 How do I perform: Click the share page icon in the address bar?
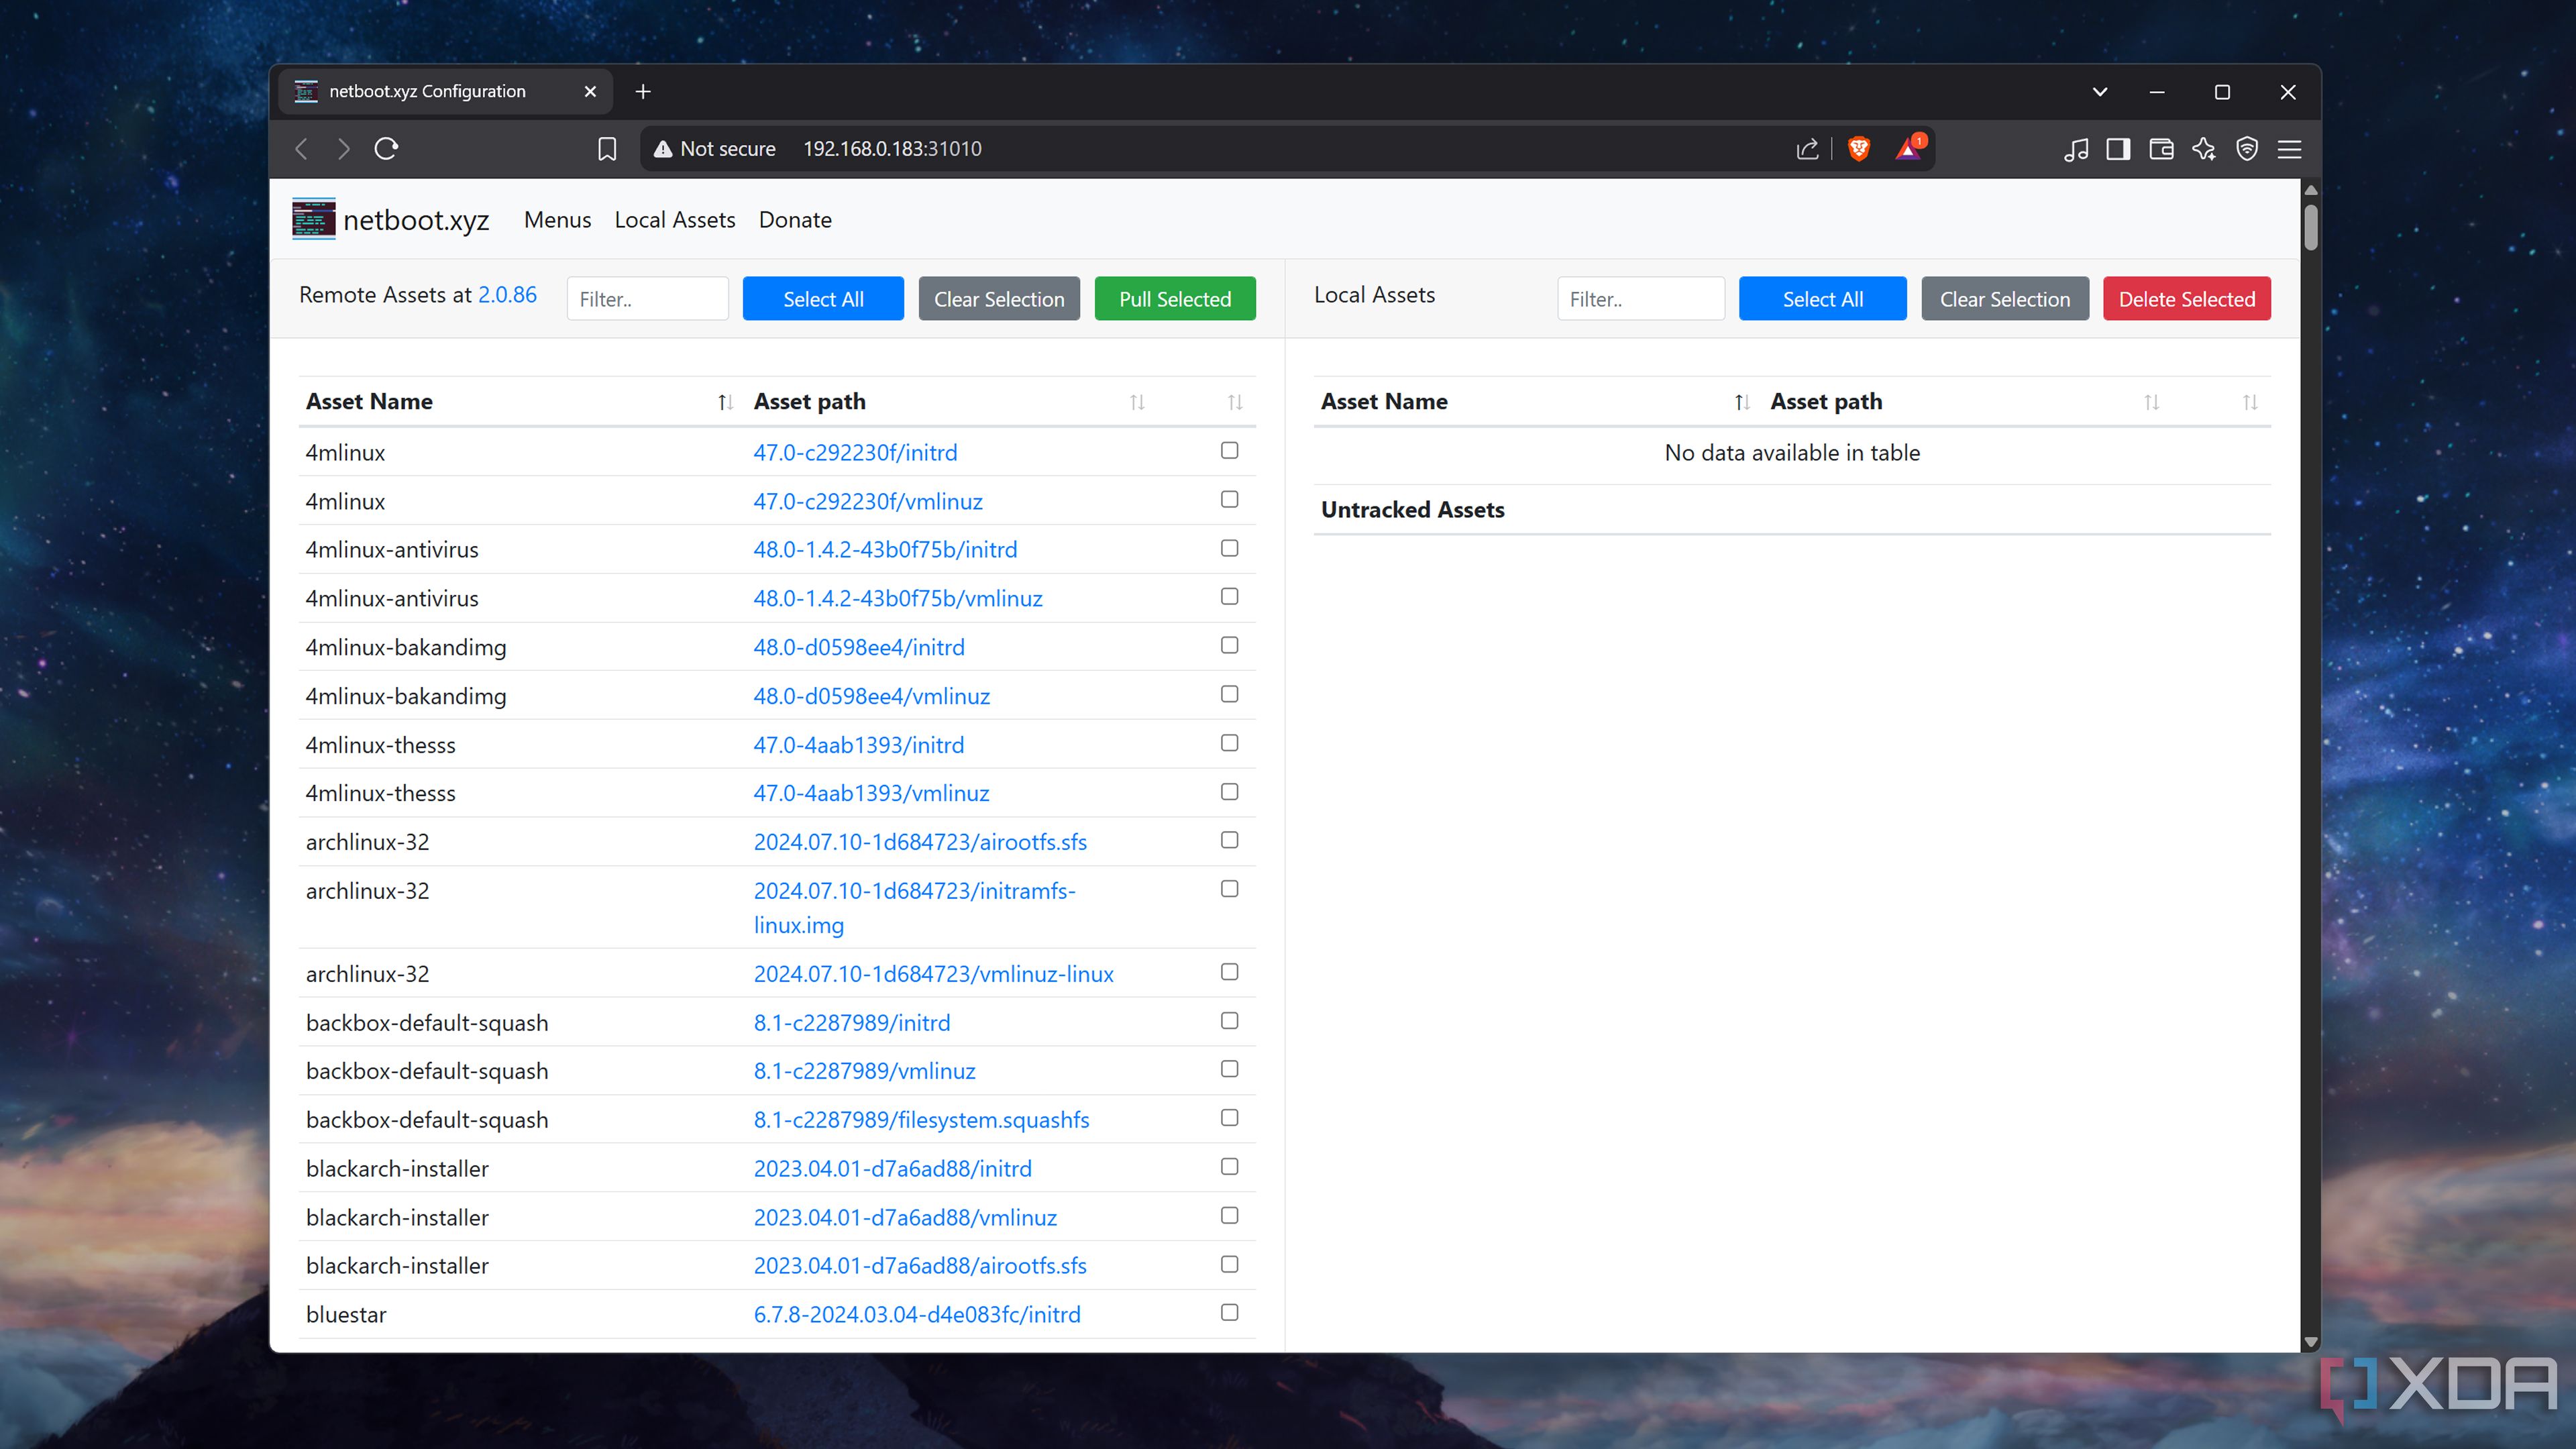tap(1807, 149)
